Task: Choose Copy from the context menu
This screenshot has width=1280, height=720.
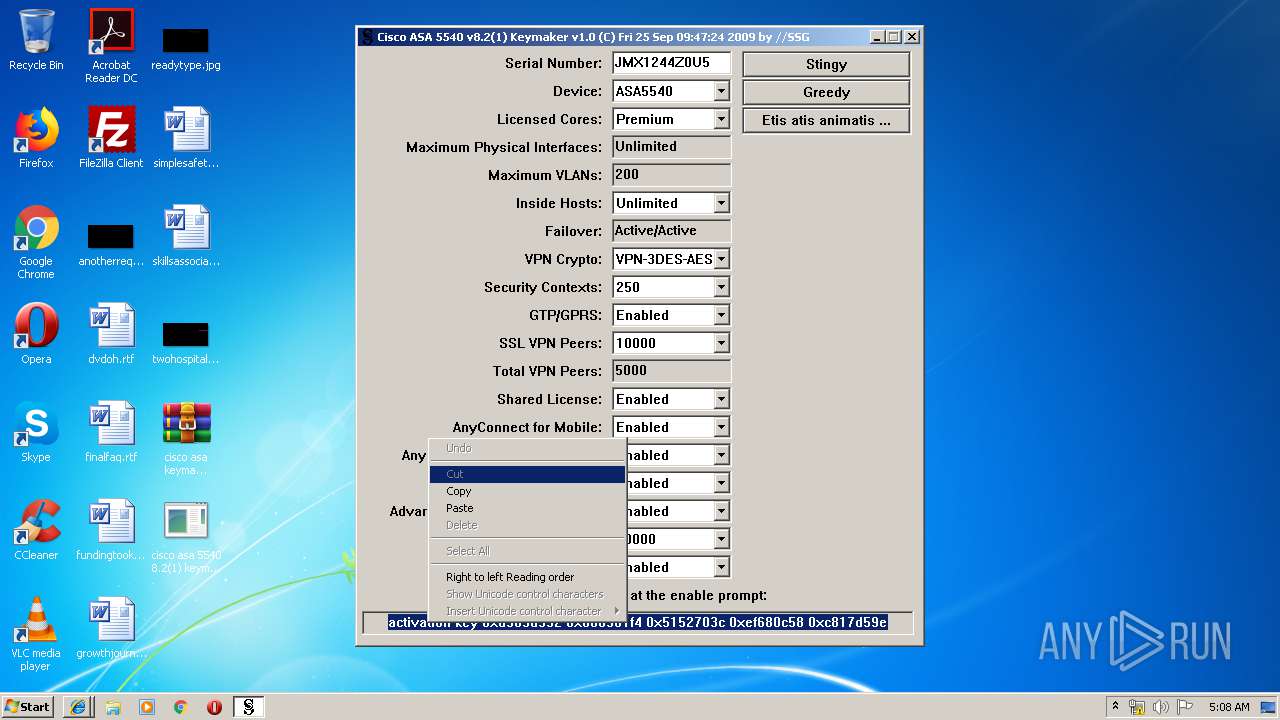Action: point(527,491)
